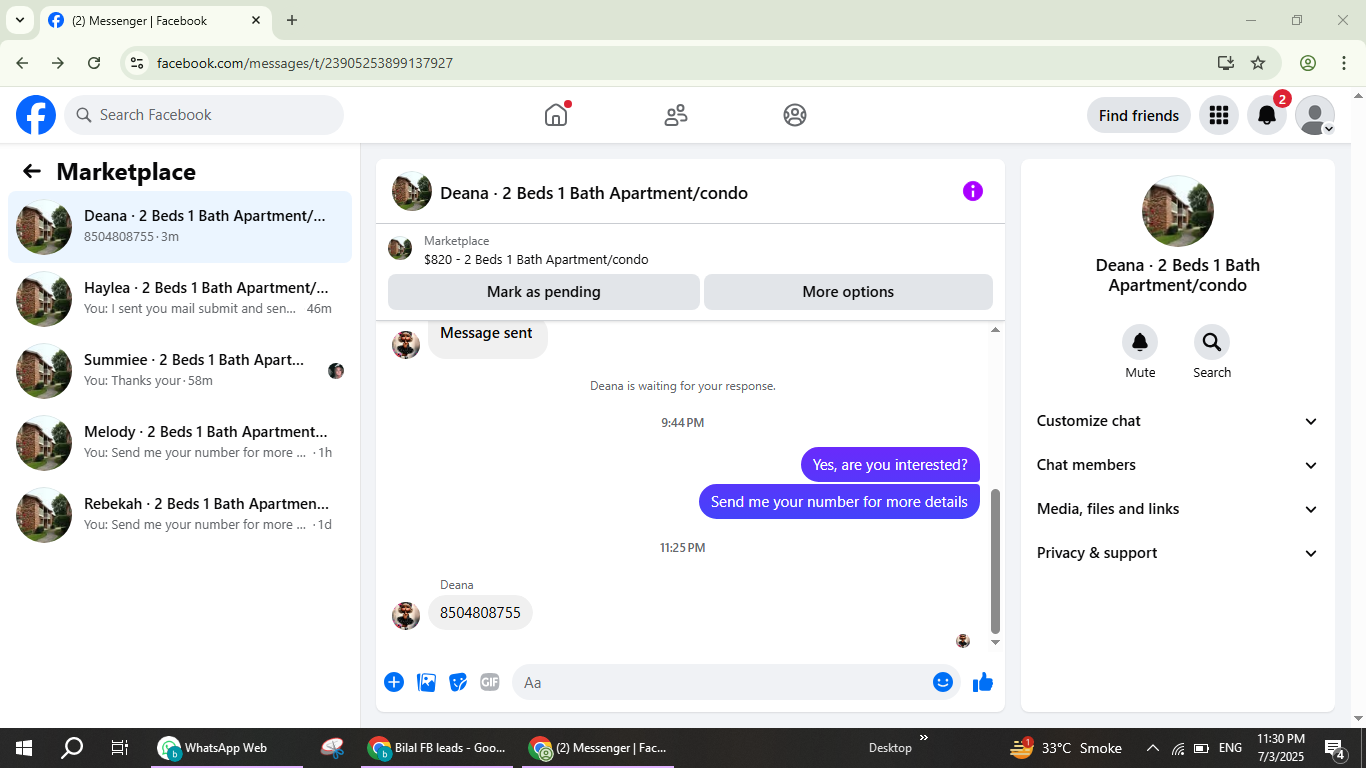Open the Melody conversation
The image size is (1366, 768).
pyautogui.click(x=180, y=443)
